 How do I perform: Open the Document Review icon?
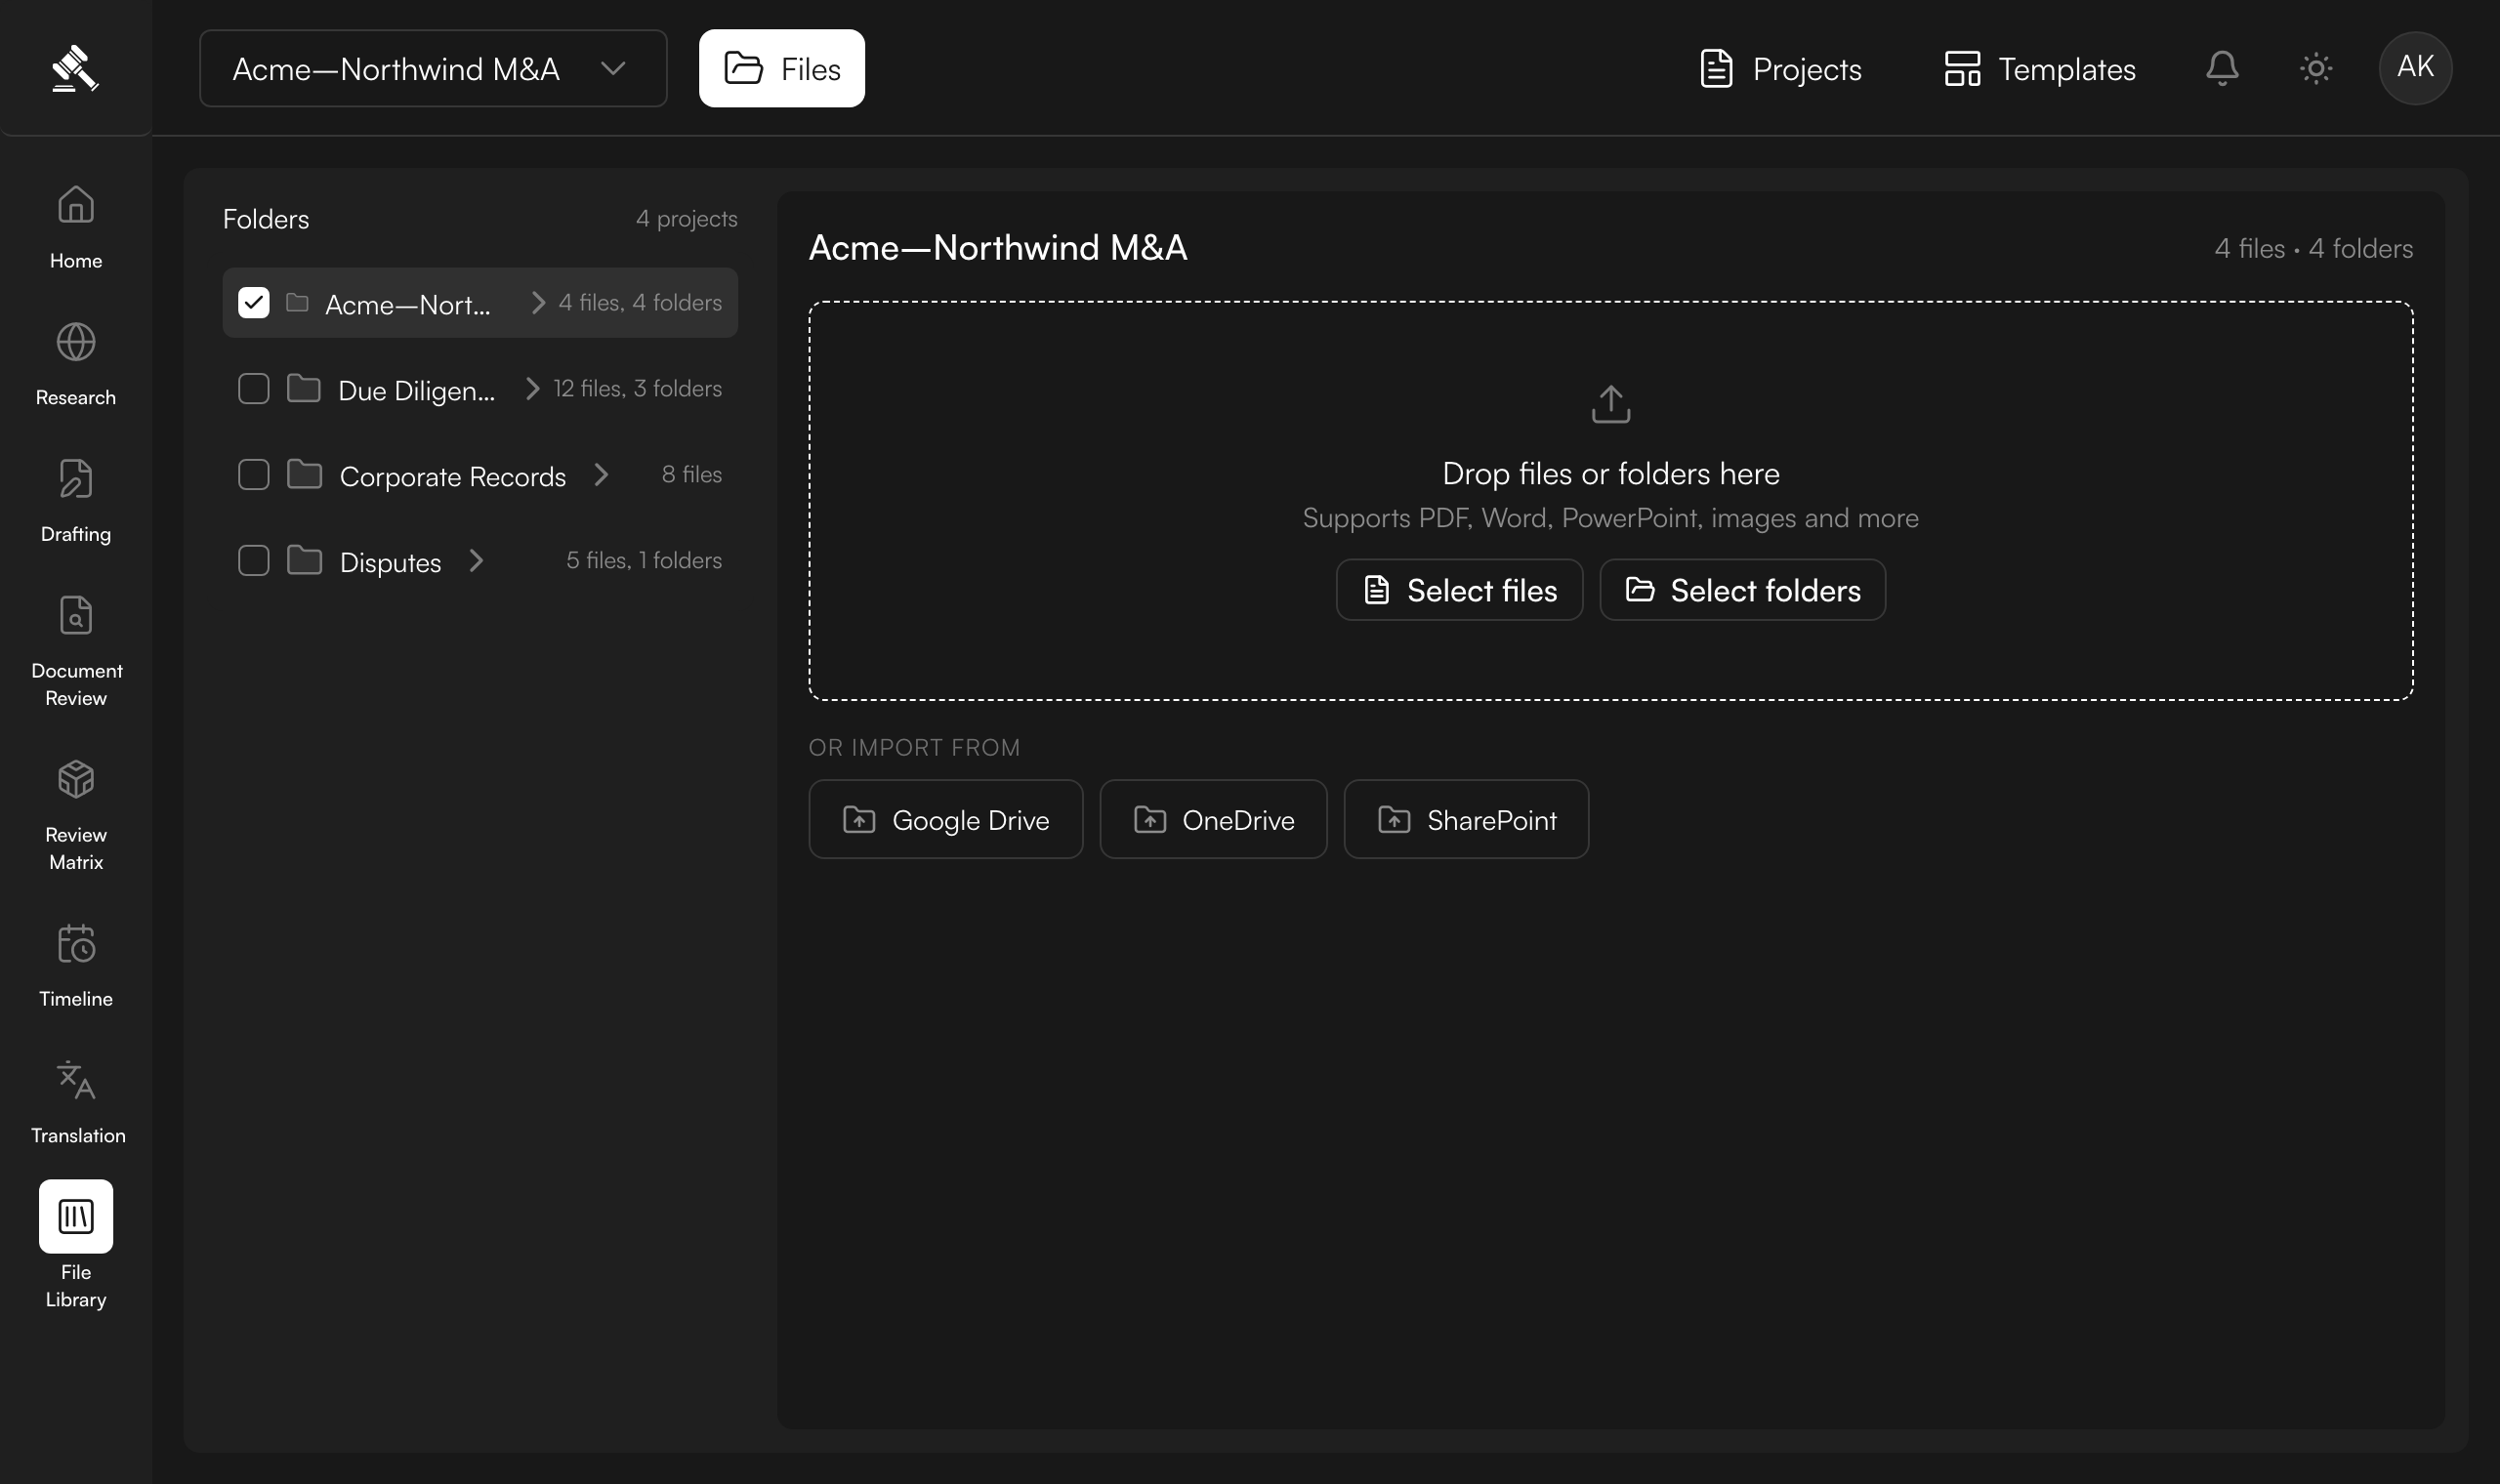click(76, 615)
